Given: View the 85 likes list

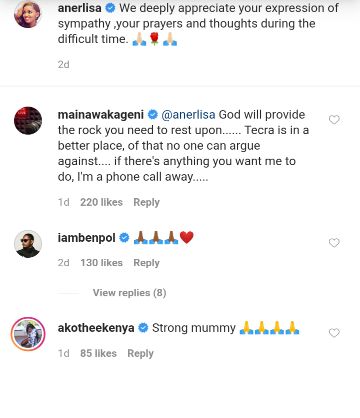Looking at the screenshot, I should [x=98, y=353].
